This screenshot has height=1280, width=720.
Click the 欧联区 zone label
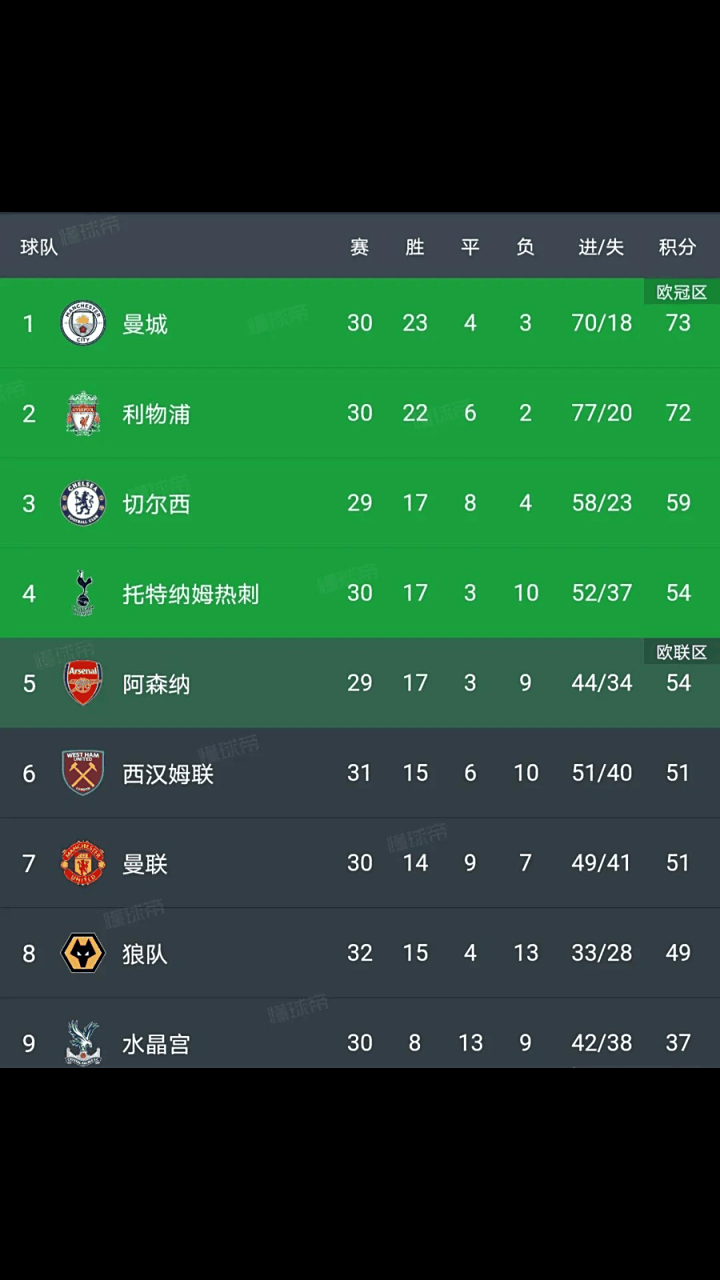tap(681, 652)
